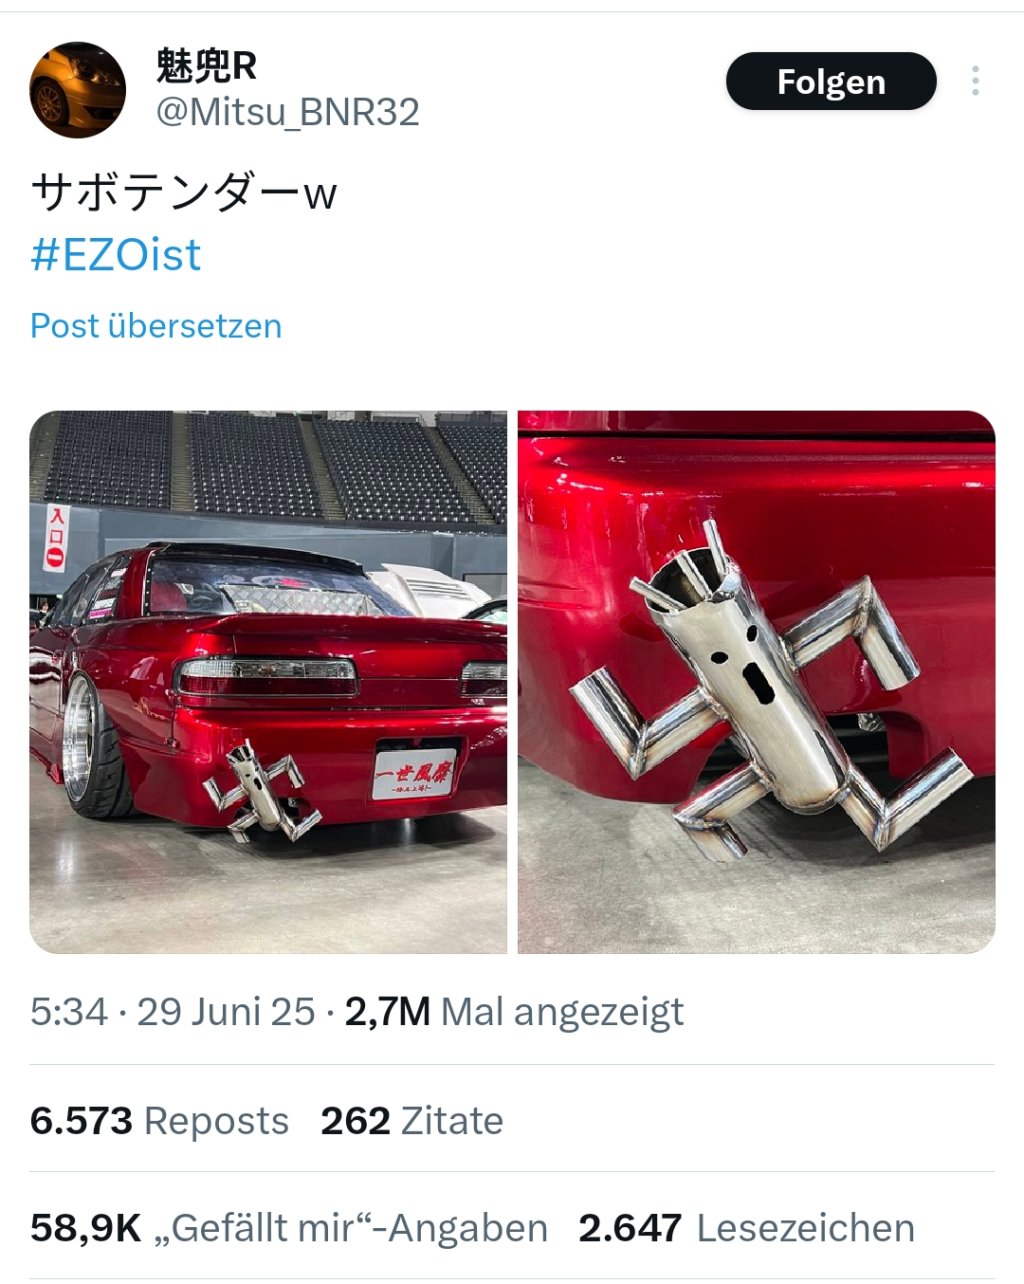Open the display name 魅兜R

(x=206, y=67)
